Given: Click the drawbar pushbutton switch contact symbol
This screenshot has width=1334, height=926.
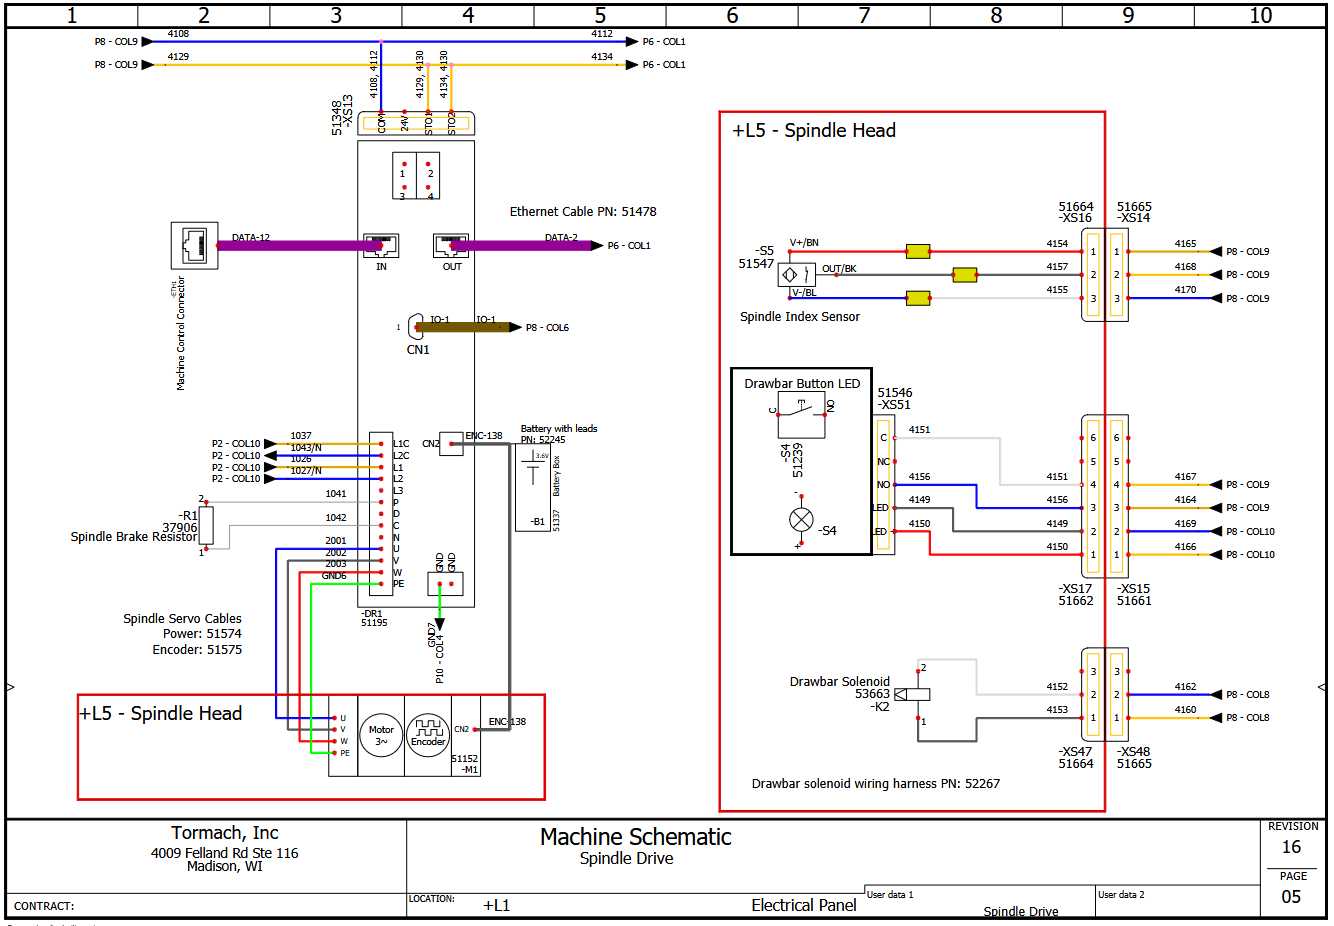Looking at the screenshot, I should coord(801,414).
